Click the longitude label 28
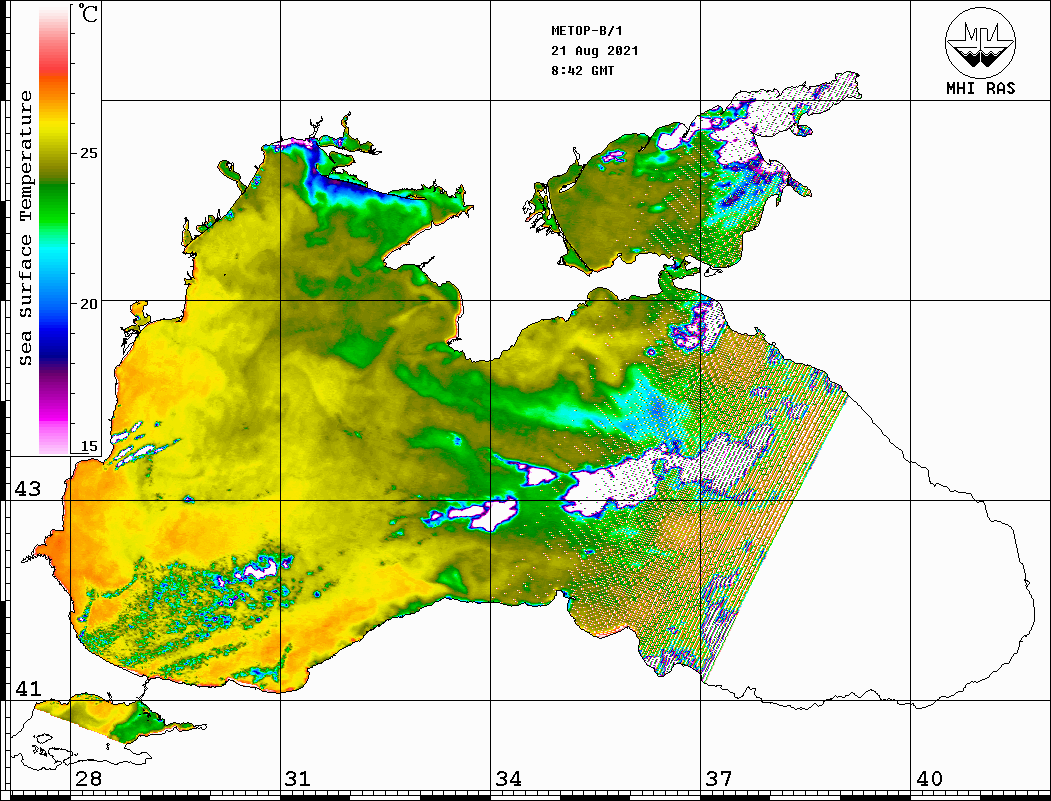The image size is (1051, 801). [88, 778]
